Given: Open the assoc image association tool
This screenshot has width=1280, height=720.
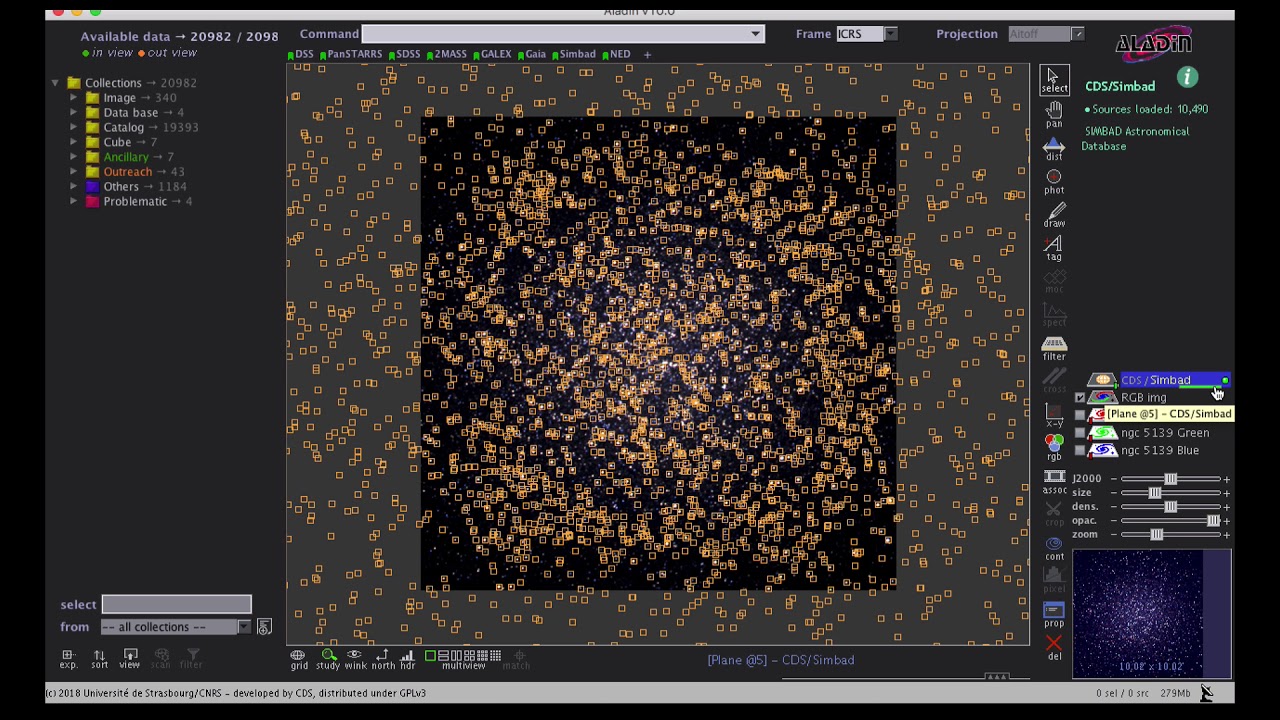Looking at the screenshot, I should tap(1054, 482).
